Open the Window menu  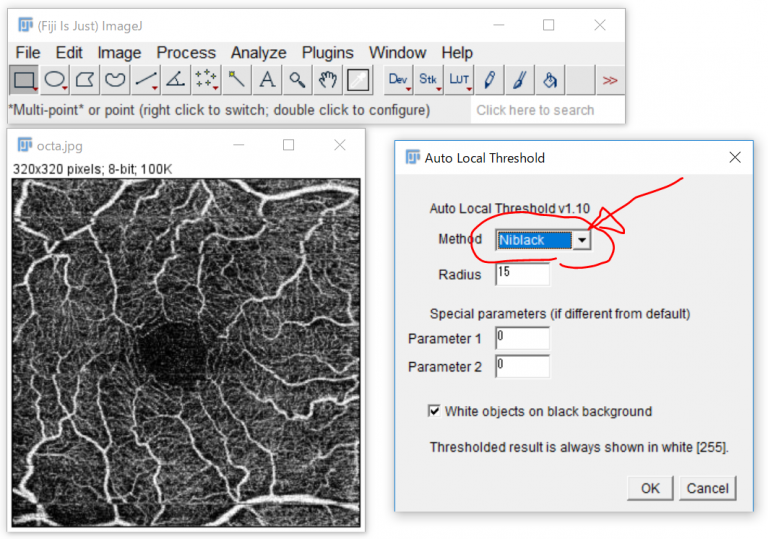click(x=397, y=52)
